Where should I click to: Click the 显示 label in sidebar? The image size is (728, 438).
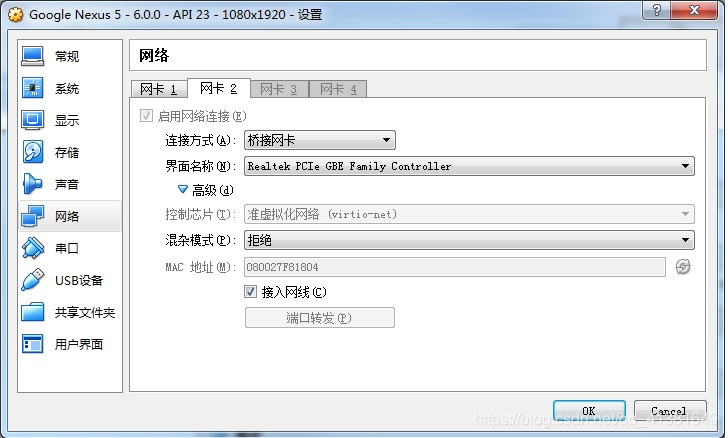click(x=67, y=120)
